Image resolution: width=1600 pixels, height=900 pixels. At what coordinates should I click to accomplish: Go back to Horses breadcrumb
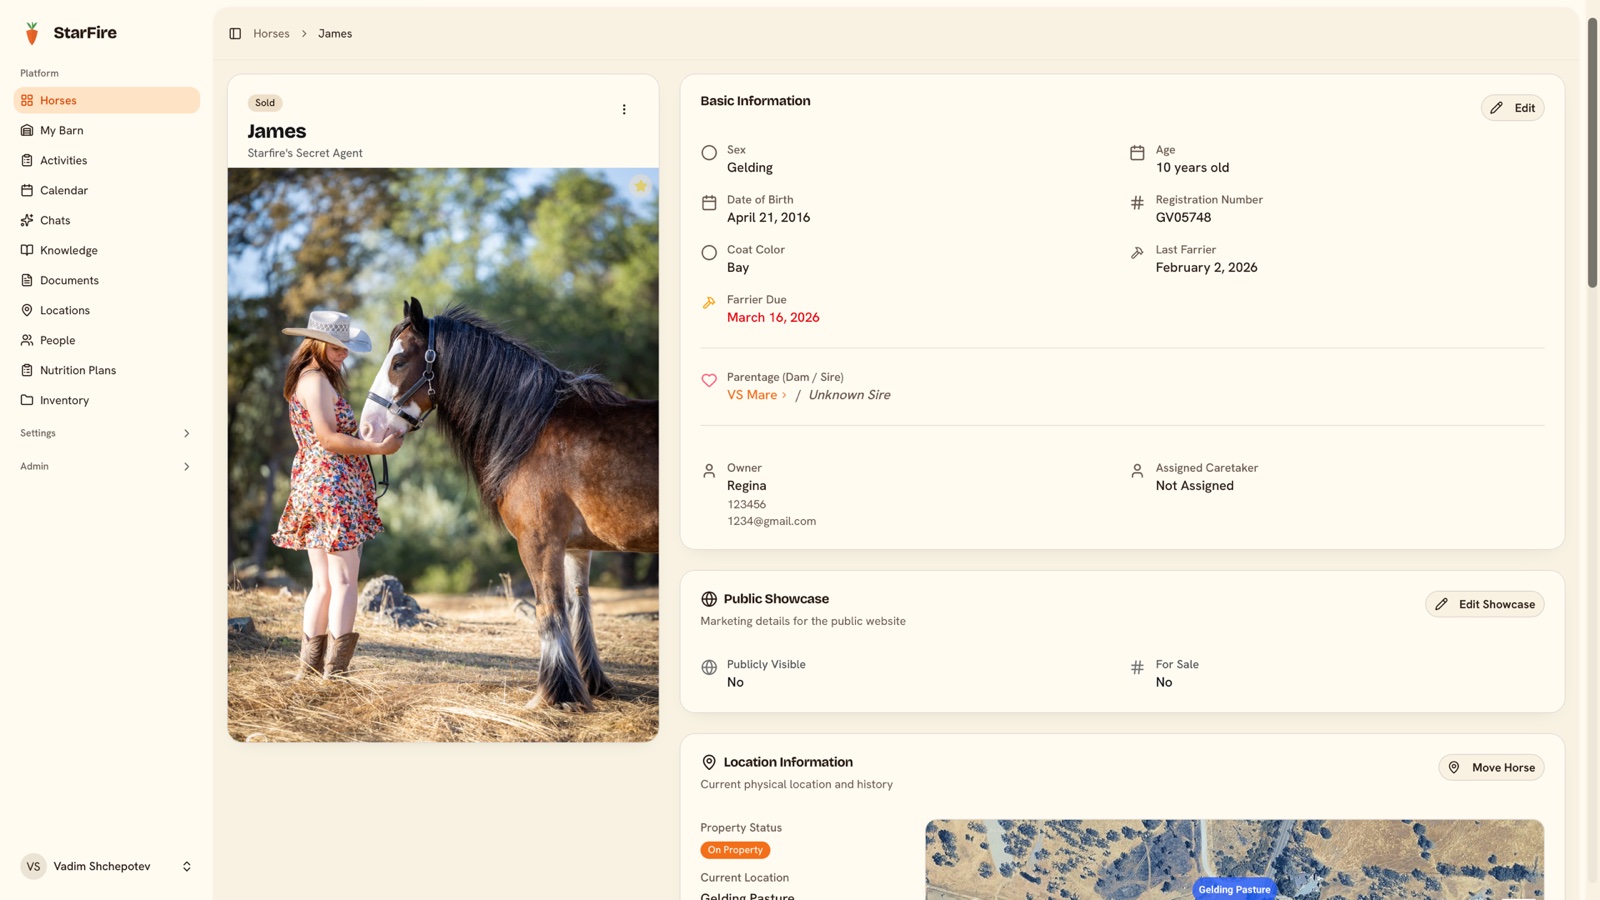(x=271, y=34)
